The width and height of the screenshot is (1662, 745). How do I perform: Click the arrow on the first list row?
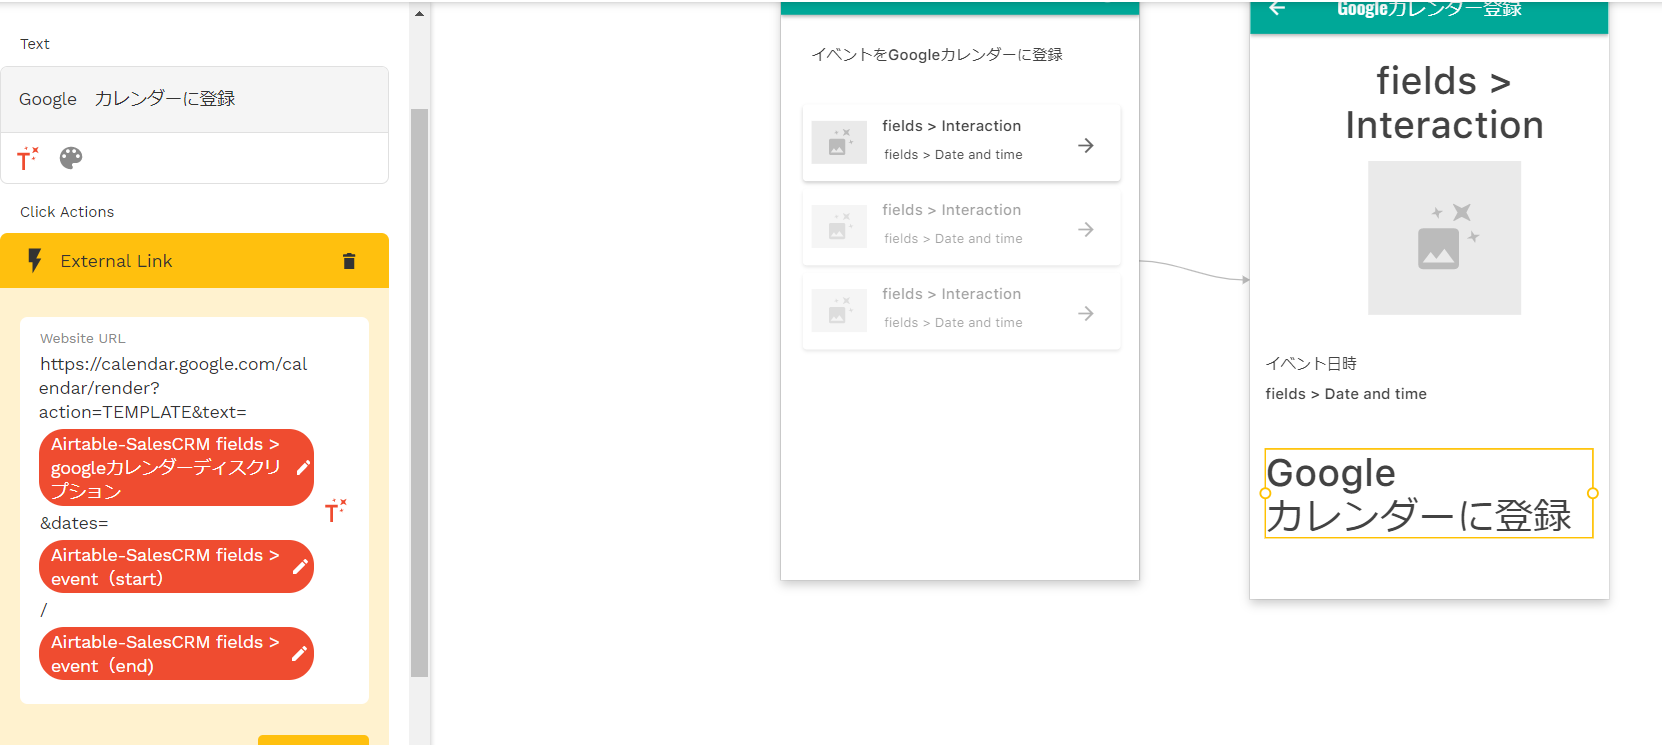pos(1085,146)
